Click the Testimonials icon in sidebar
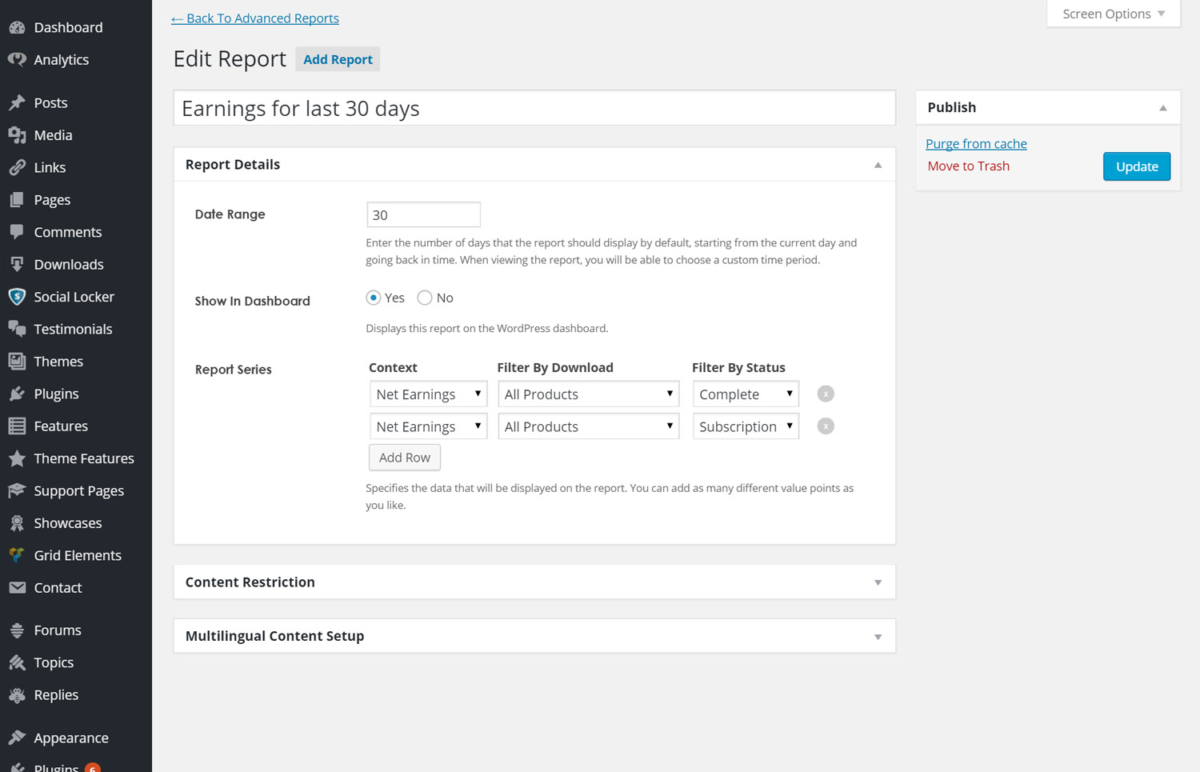 17,329
